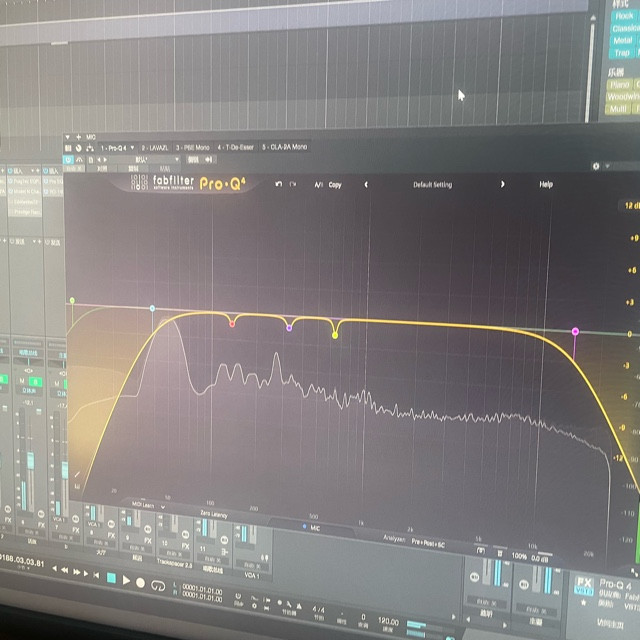
Task: Open the 1 - Pro-Q 4 plugin dropdown arrow
Action: pyautogui.click(x=132, y=148)
